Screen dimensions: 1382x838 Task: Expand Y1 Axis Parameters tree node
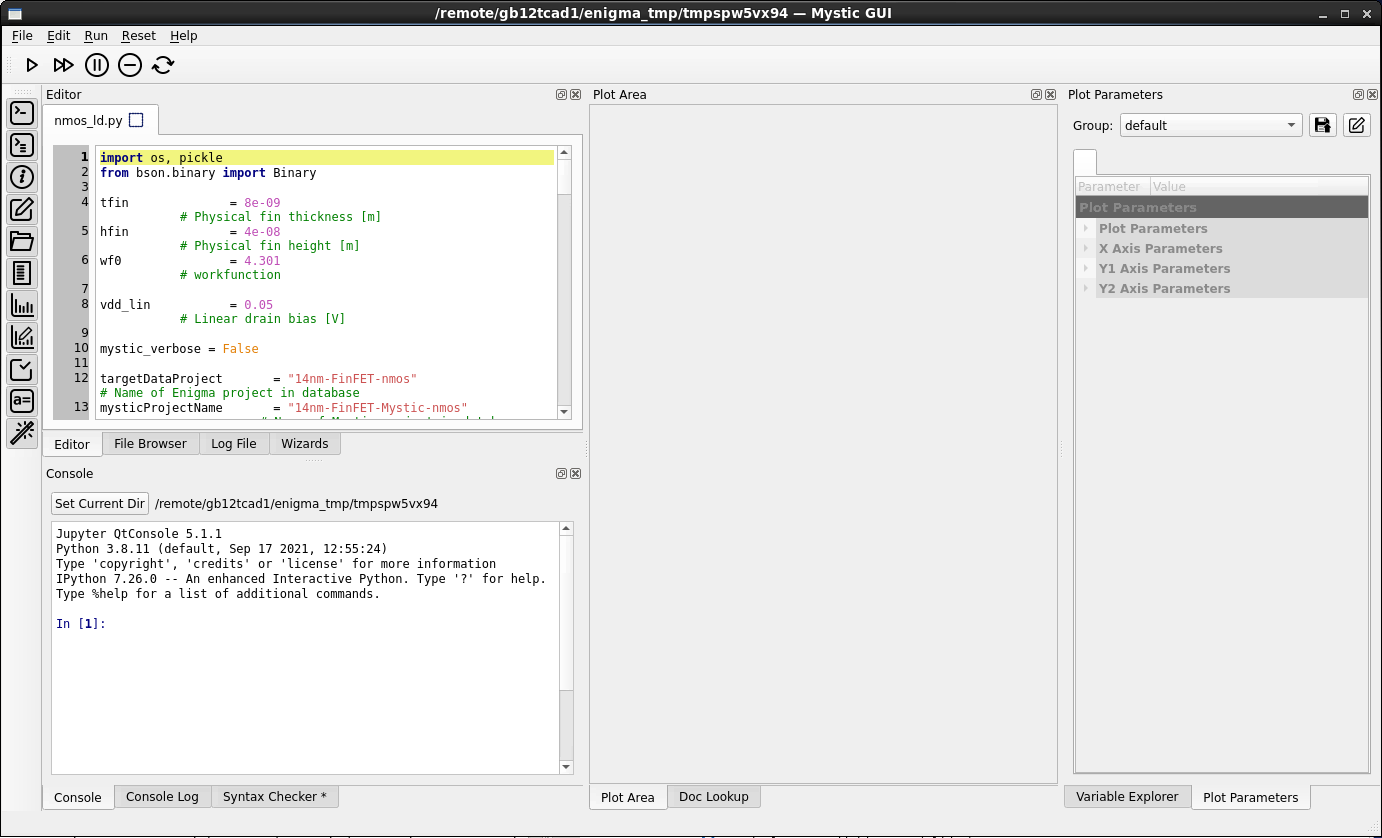click(1085, 268)
